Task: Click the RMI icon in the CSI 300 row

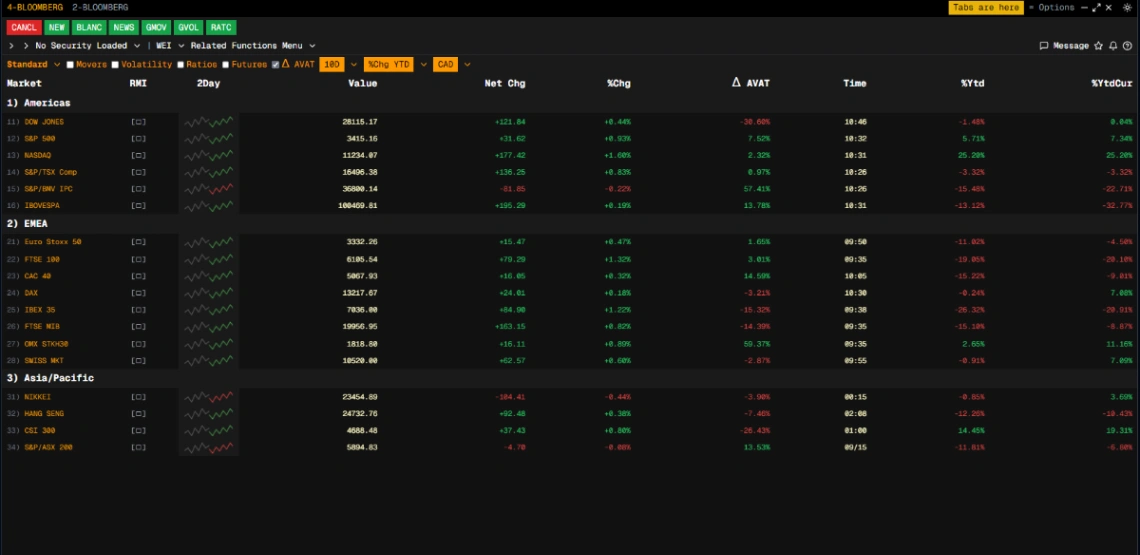Action: coord(138,430)
